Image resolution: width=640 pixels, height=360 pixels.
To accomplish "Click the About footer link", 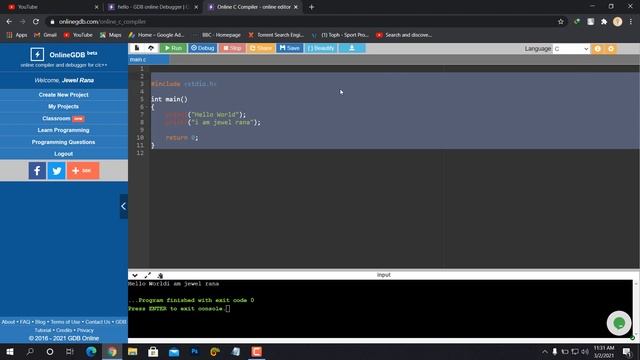I will pyautogui.click(x=8, y=322).
